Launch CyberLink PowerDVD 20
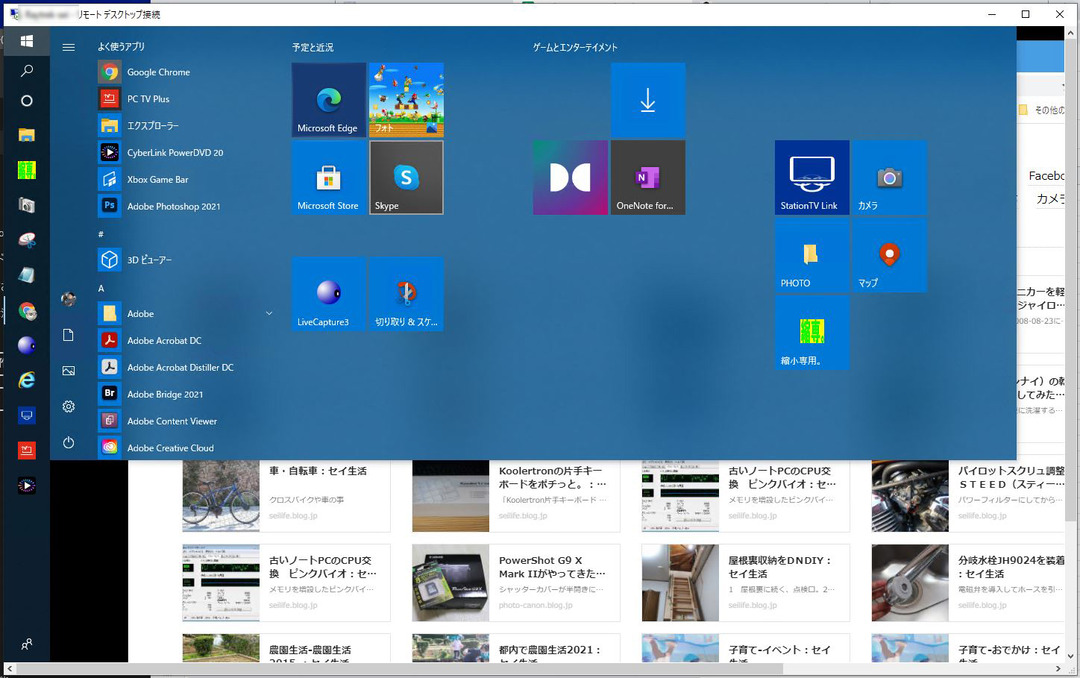The height and width of the screenshot is (678, 1080). 175,153
